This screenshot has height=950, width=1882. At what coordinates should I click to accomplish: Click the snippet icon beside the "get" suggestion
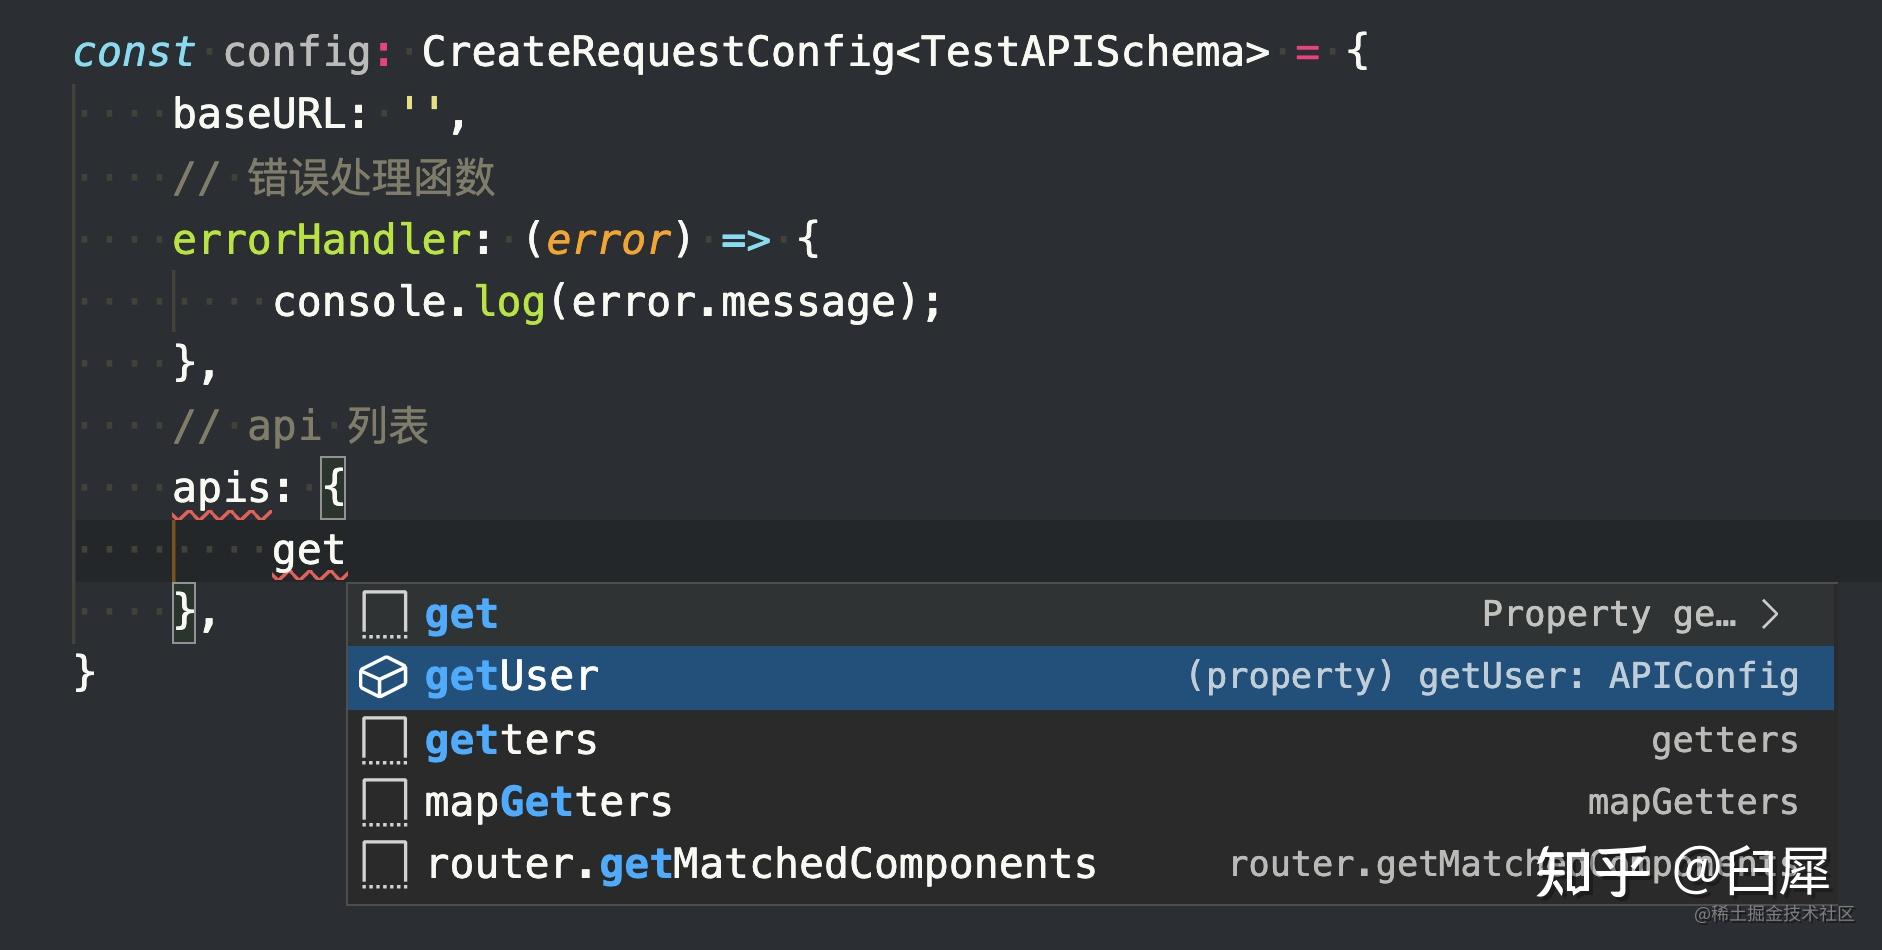(x=384, y=614)
